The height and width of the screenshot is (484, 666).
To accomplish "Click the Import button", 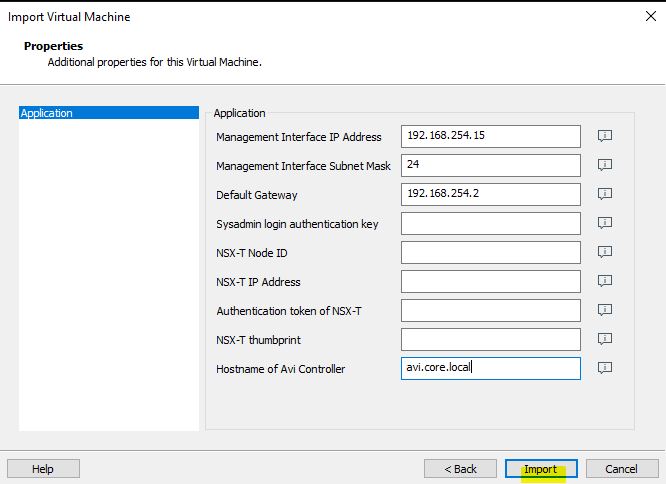I will click(541, 469).
